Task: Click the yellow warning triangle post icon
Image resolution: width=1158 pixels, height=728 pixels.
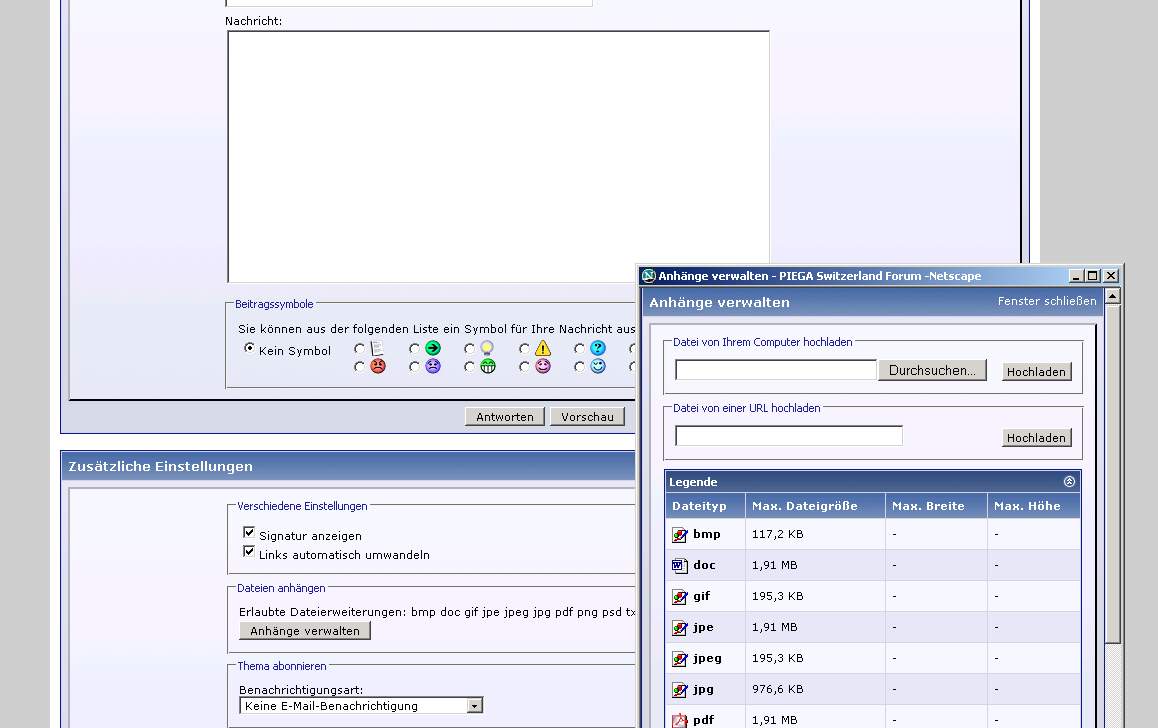Action: point(542,349)
